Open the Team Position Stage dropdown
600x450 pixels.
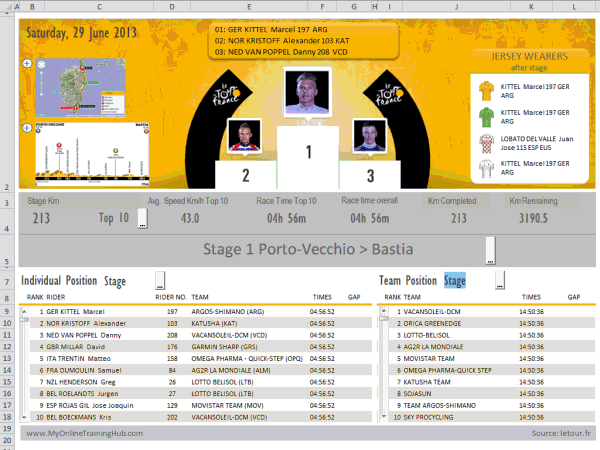point(500,280)
